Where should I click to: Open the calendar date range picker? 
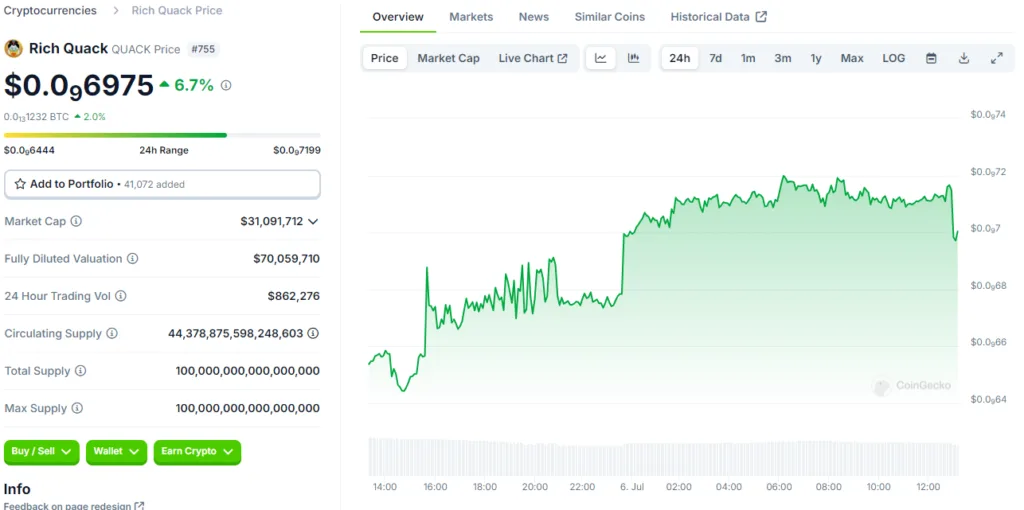[x=931, y=58]
